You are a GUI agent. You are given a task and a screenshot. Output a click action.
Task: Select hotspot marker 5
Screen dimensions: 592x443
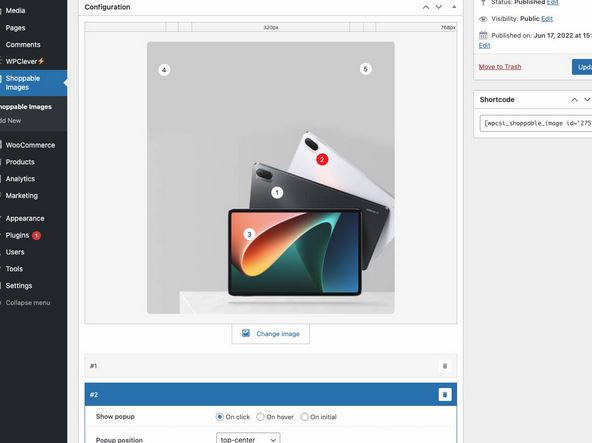pos(365,69)
